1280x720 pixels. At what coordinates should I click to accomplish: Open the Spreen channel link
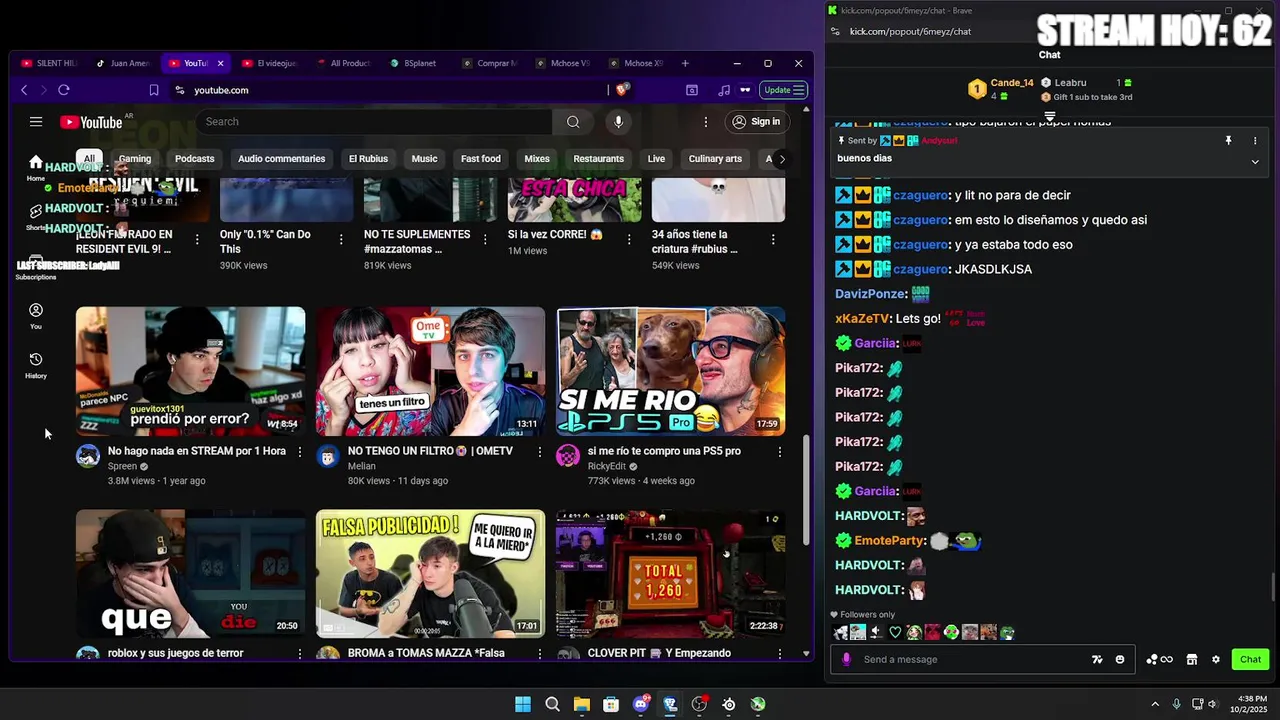(122, 467)
